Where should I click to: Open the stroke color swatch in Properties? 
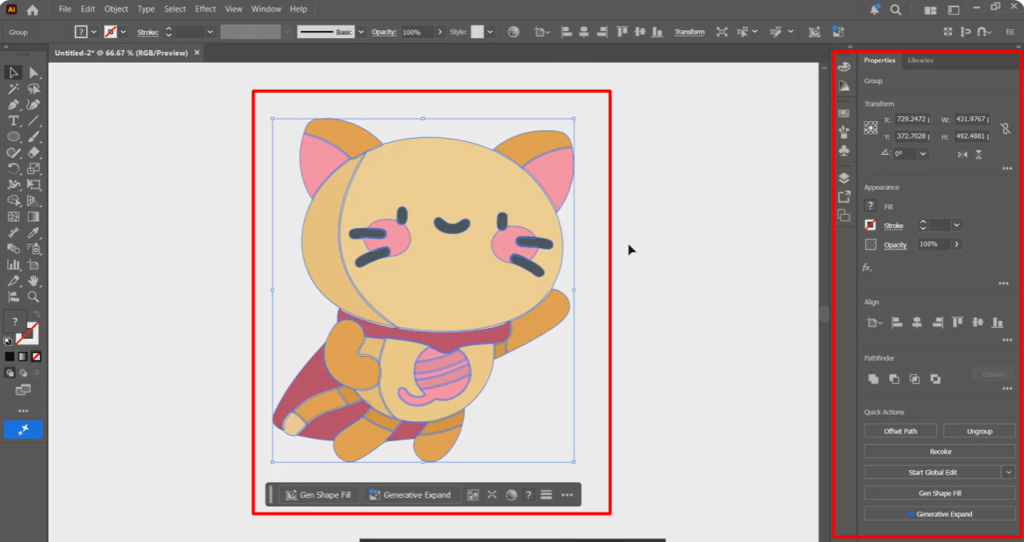[x=871, y=225]
